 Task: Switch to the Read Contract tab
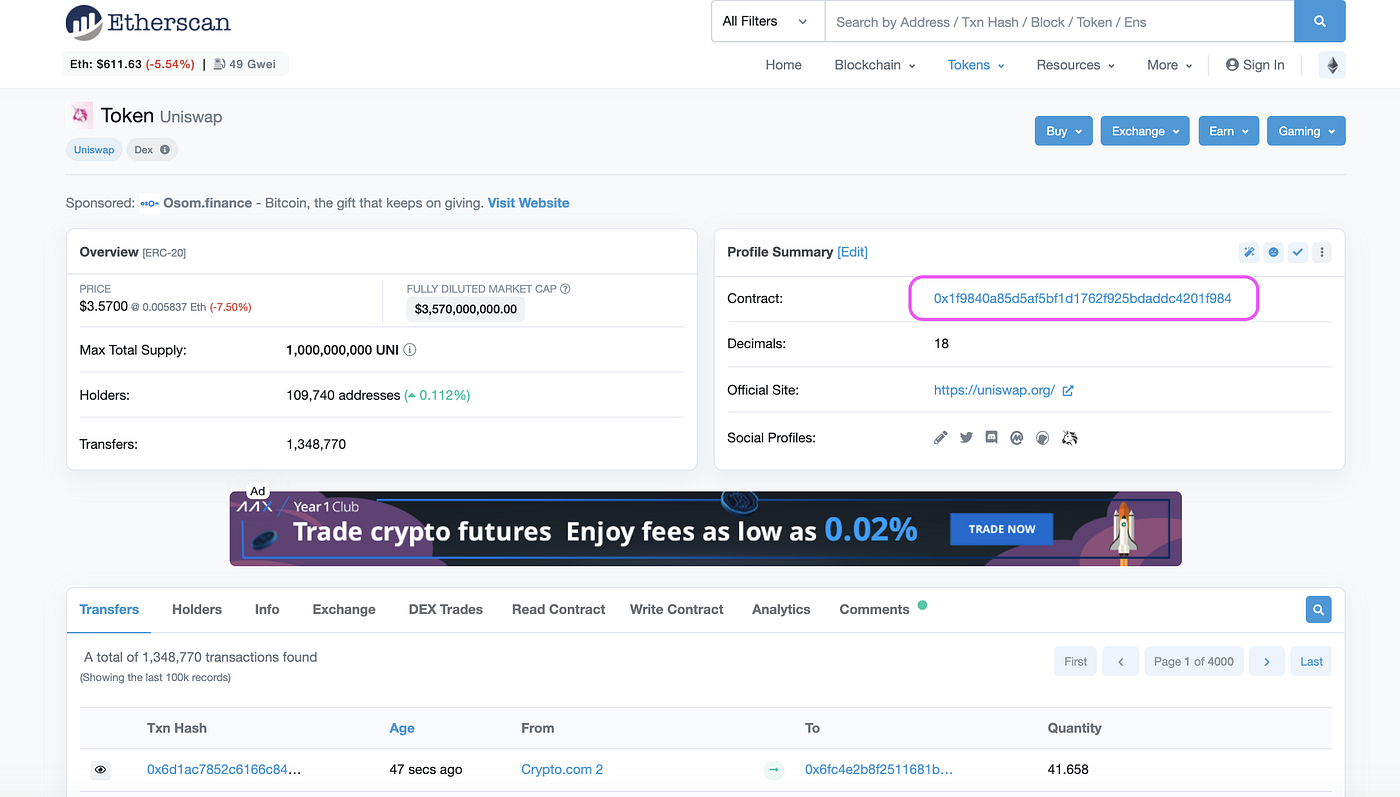pos(559,609)
